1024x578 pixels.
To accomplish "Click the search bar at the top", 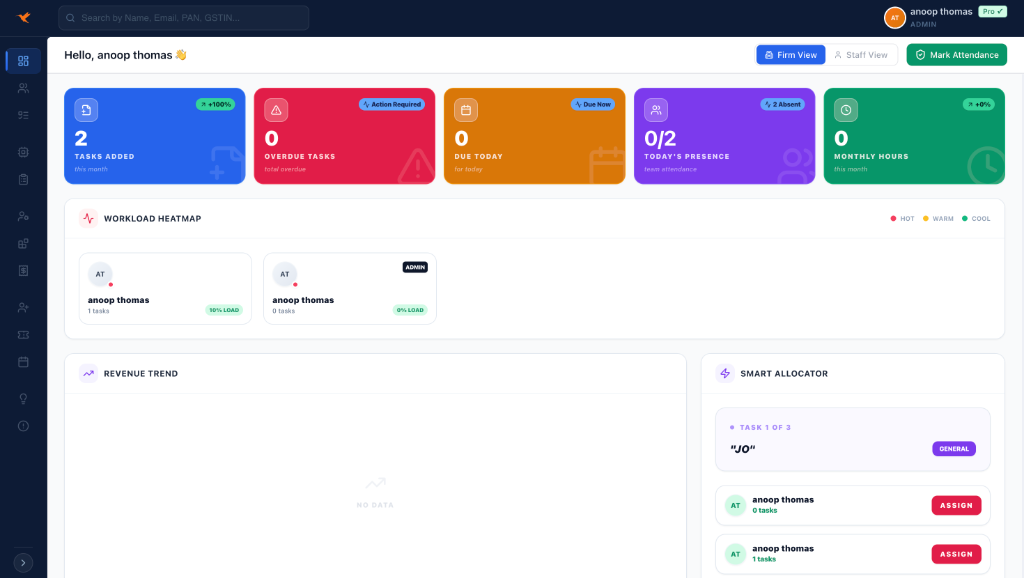I will click(x=183, y=17).
